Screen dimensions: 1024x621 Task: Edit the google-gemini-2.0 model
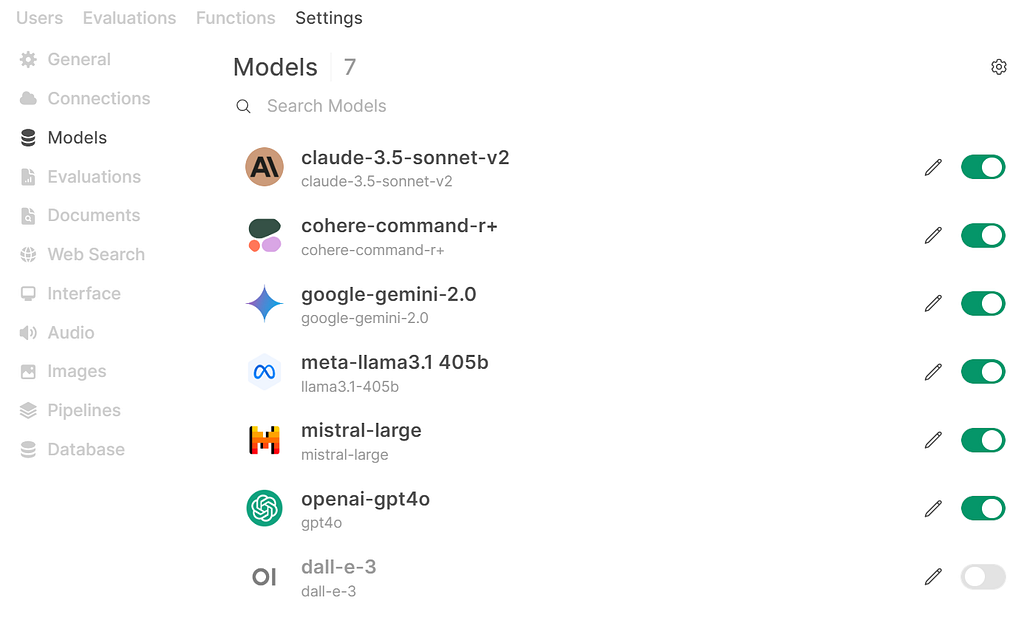coord(933,304)
